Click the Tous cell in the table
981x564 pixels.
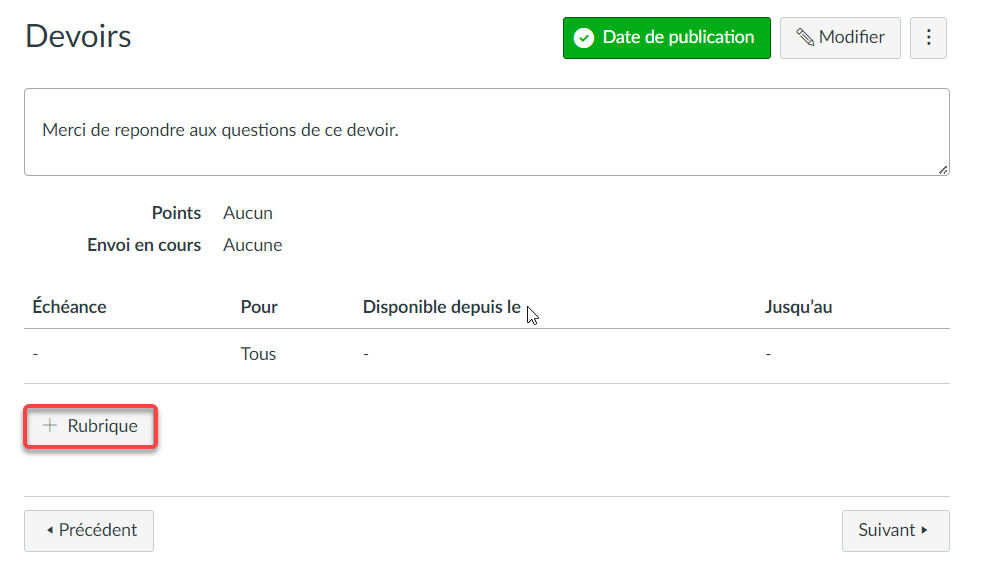pos(258,354)
